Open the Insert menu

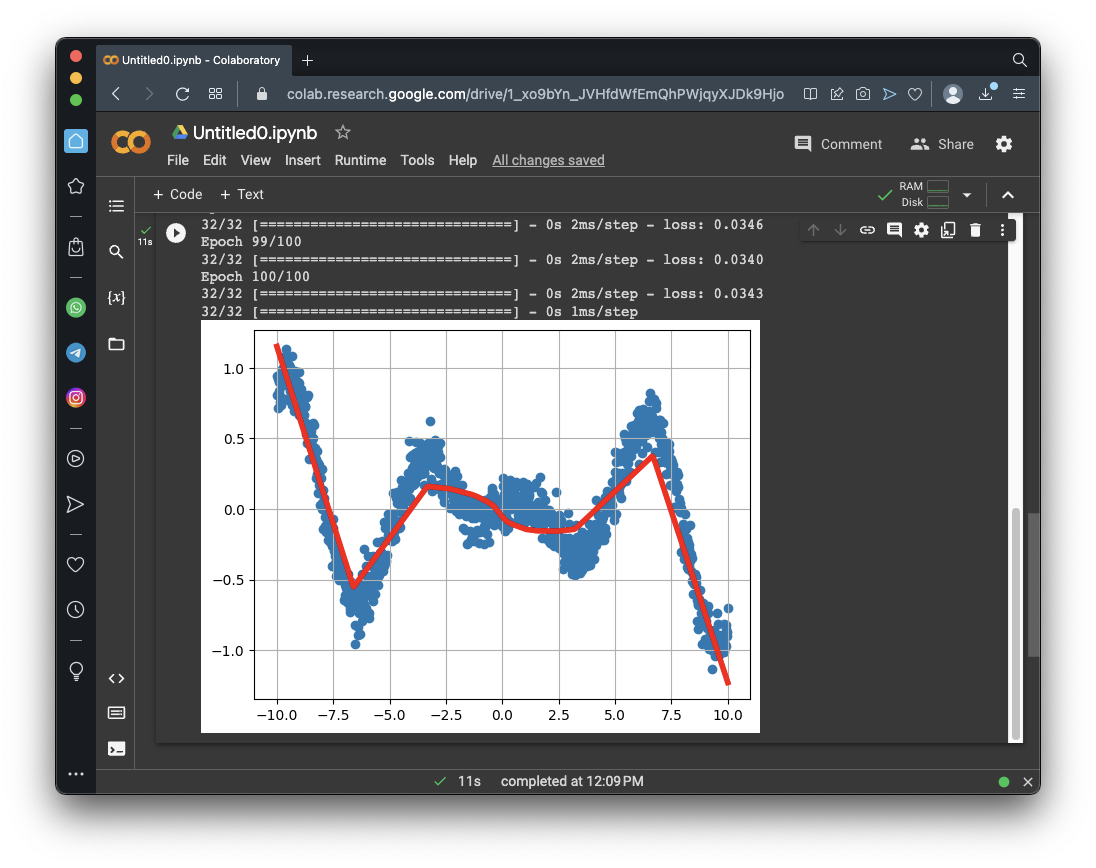(303, 160)
